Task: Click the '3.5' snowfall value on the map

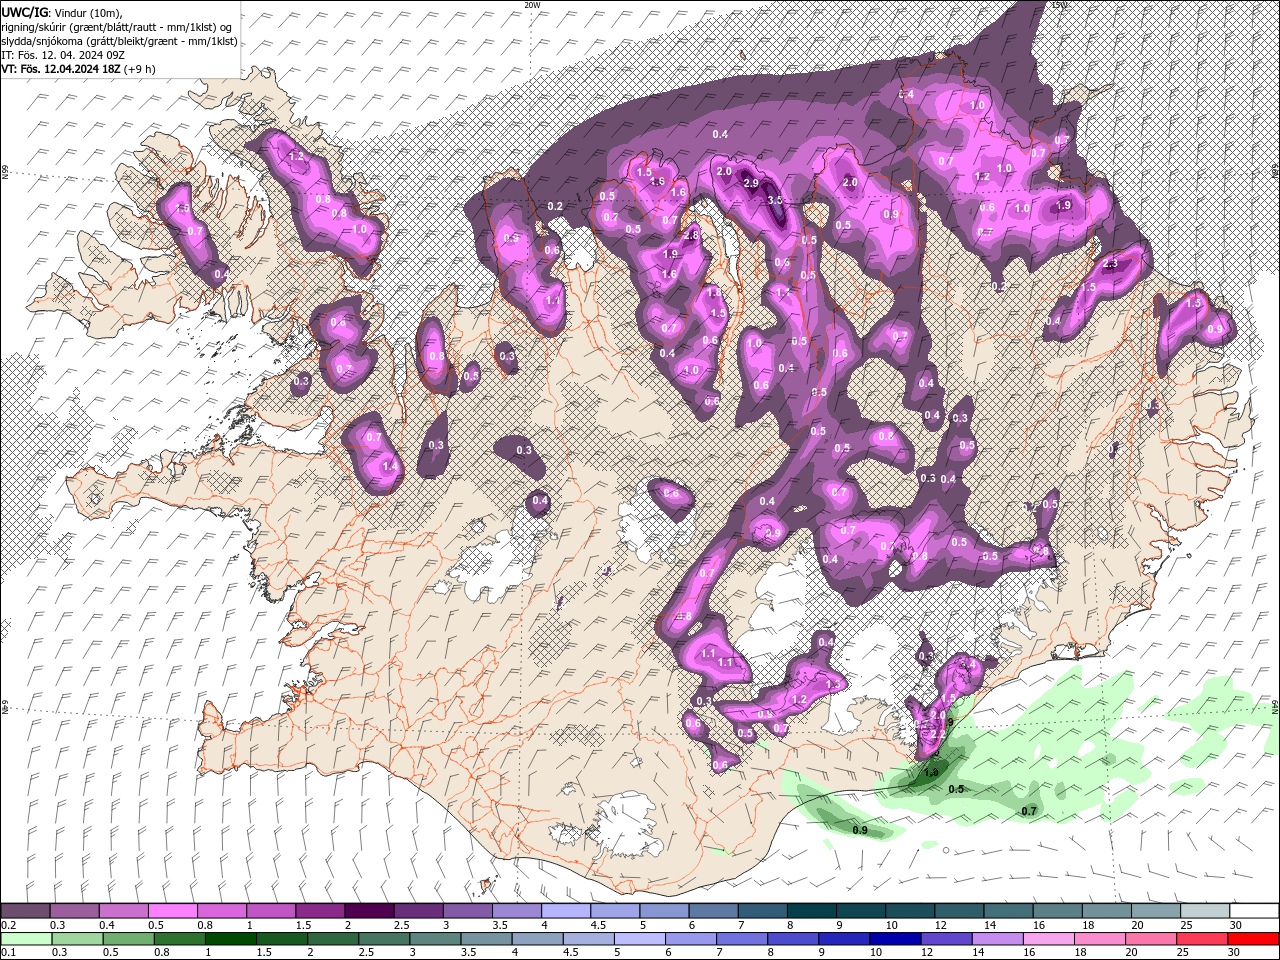Action: tap(775, 200)
